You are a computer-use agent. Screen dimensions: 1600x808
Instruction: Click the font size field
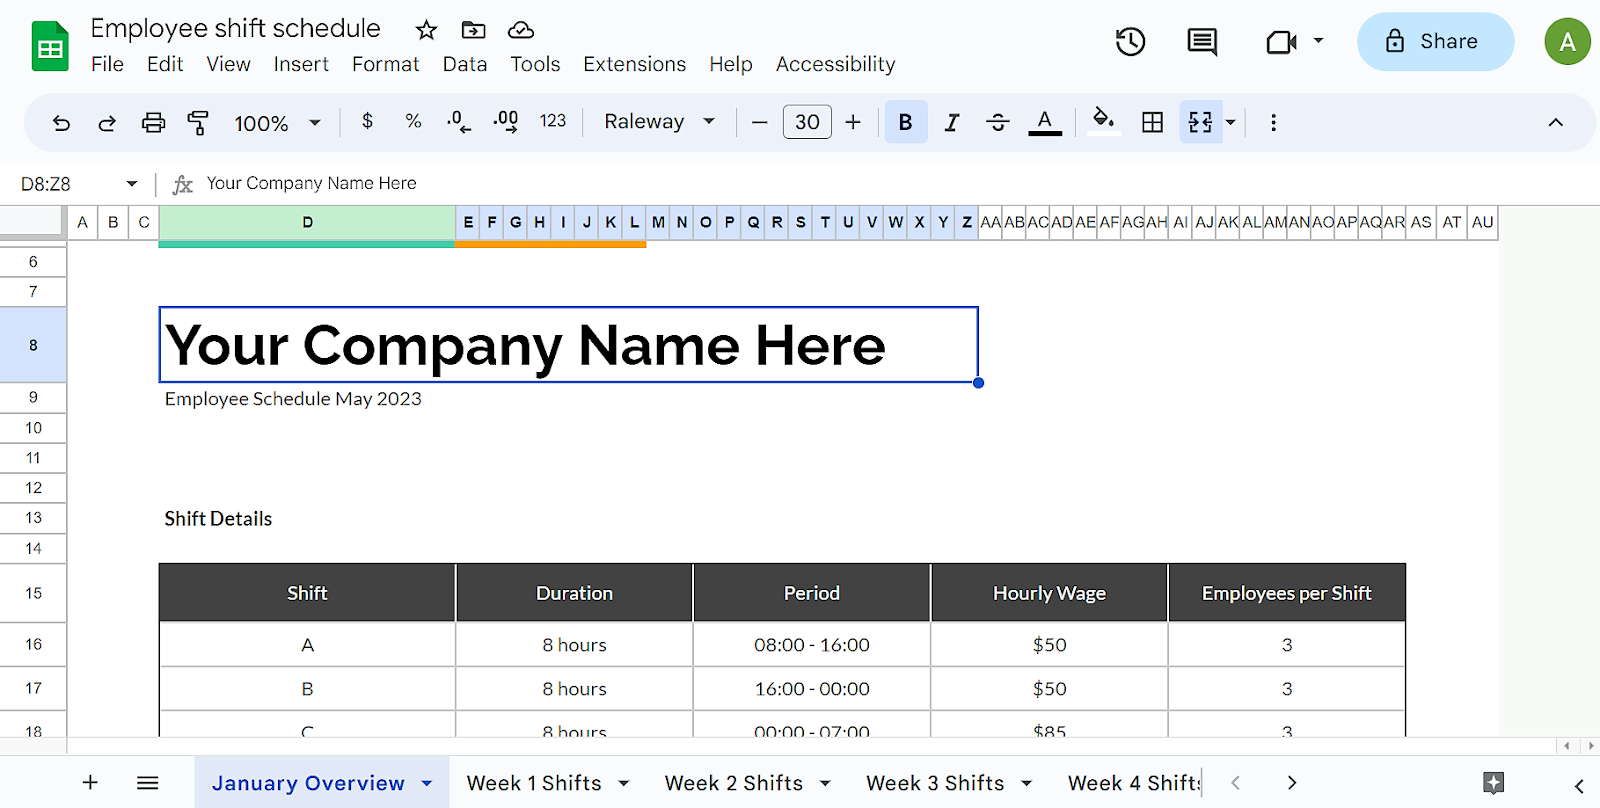pos(807,122)
